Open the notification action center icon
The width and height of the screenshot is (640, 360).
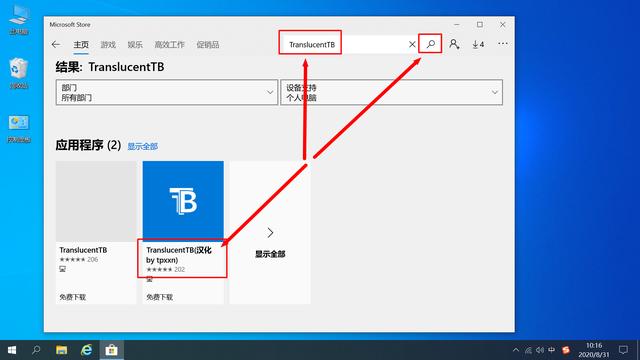tap(623, 350)
